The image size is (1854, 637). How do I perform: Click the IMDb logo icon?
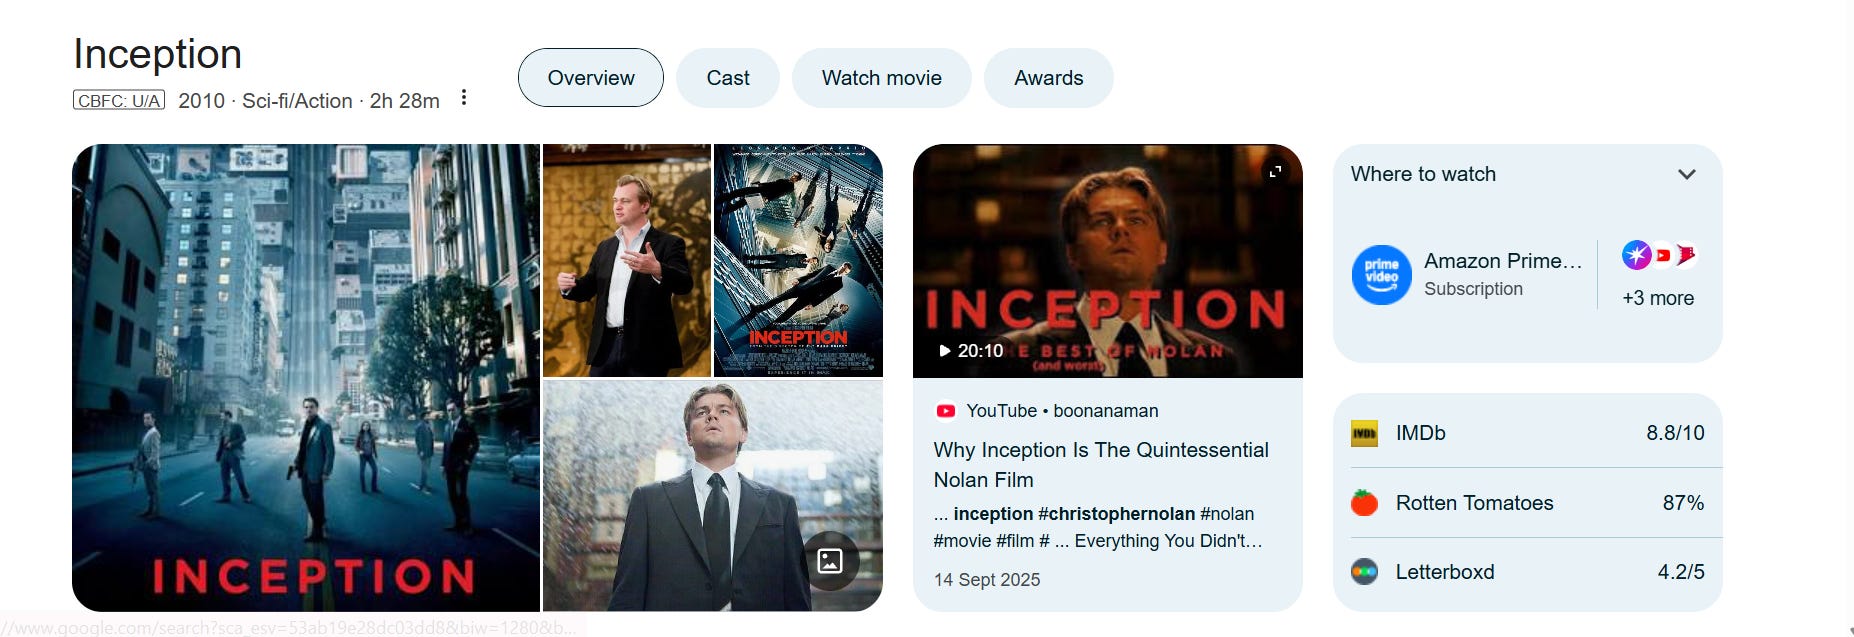[1364, 433]
